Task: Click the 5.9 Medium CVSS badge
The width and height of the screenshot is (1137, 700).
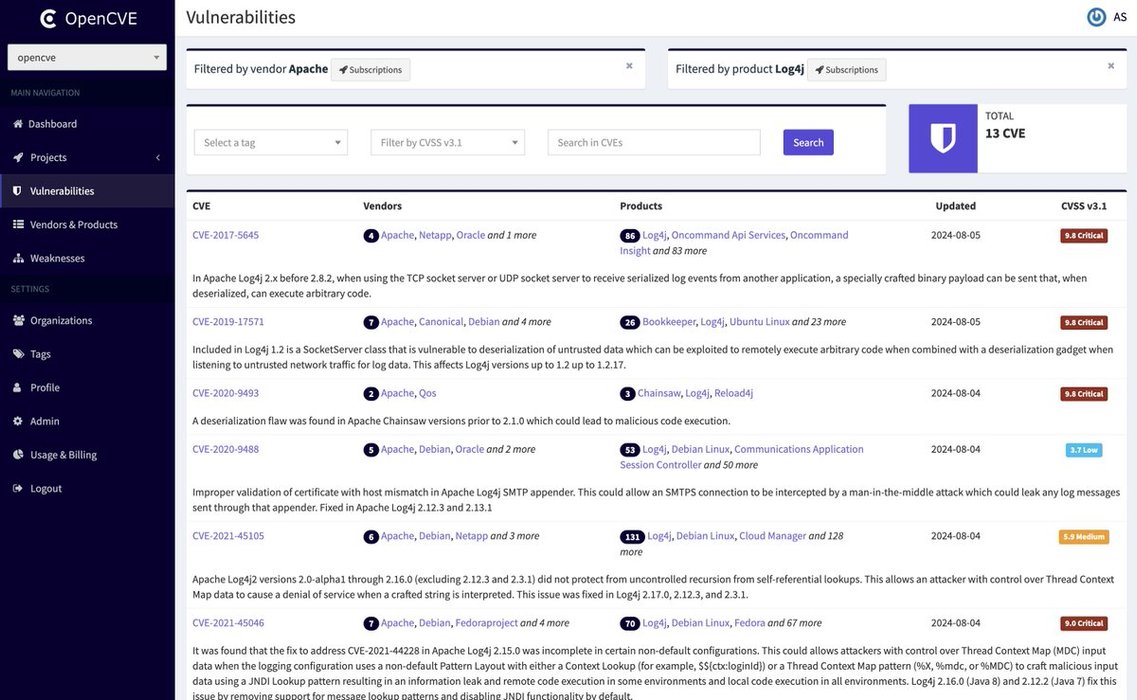Action: click(1083, 537)
